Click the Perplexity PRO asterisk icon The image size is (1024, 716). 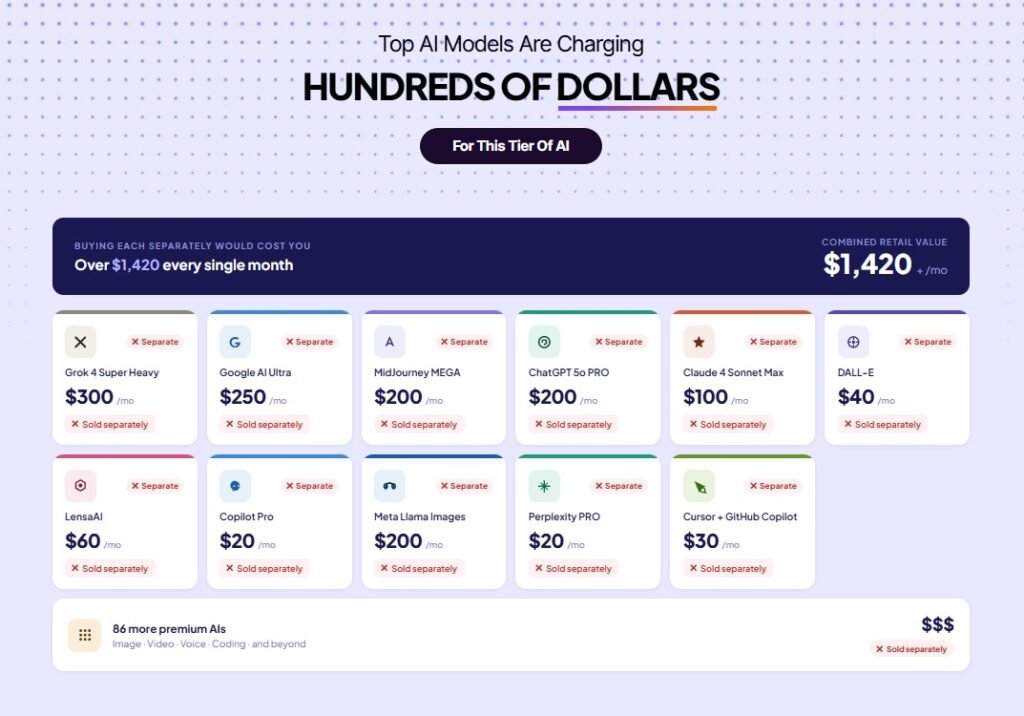544,486
